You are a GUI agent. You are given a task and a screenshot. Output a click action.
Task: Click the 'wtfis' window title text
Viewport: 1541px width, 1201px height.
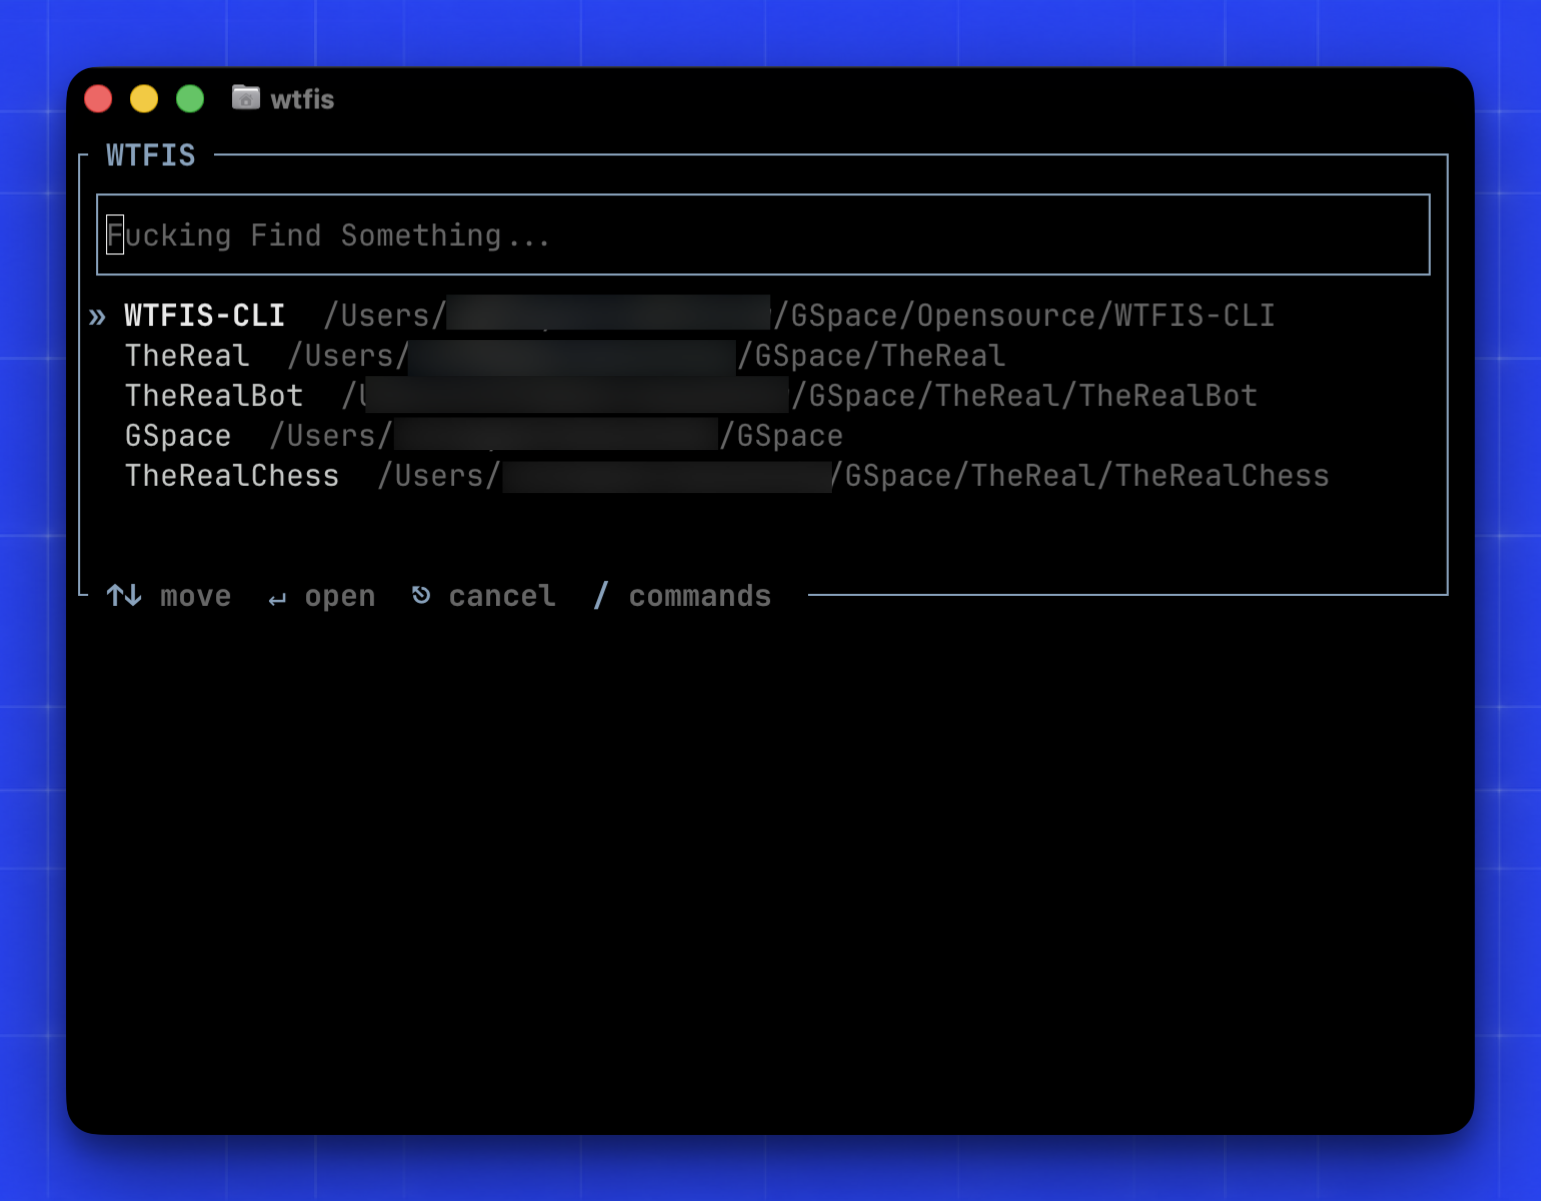tap(302, 99)
